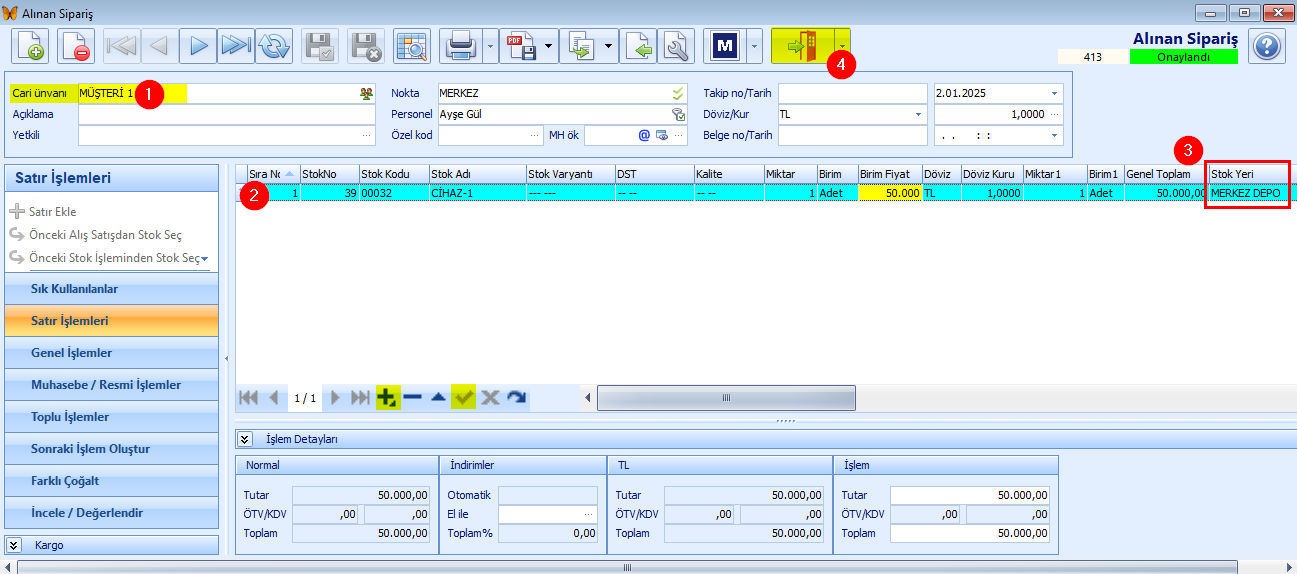This screenshot has width=1297, height=574.
Task: Go to the last grid row in the navigator
Action: click(x=360, y=397)
